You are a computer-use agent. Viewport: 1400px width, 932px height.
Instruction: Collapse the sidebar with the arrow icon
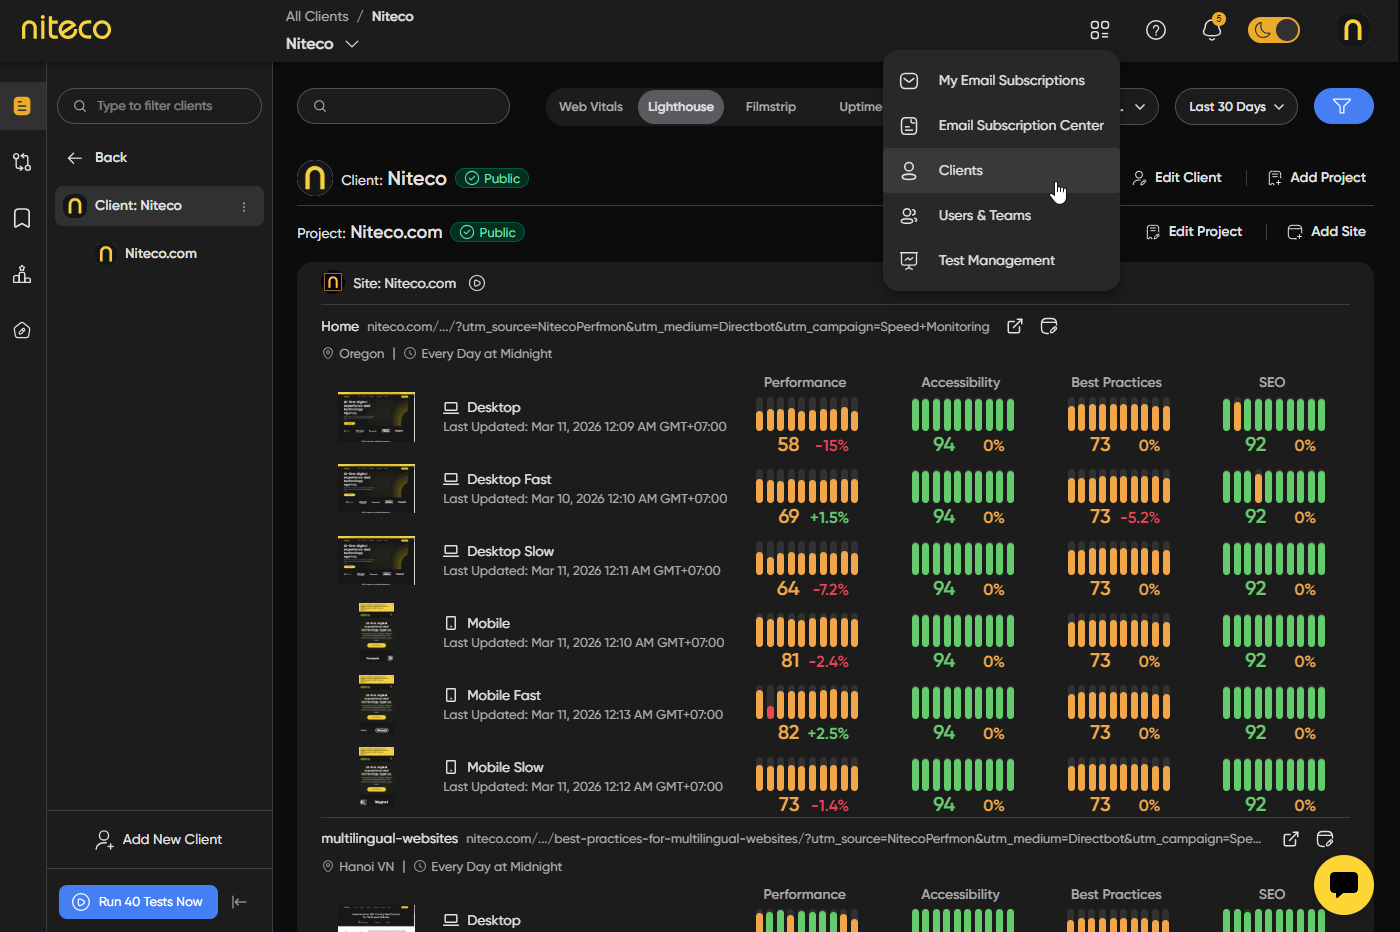click(x=239, y=902)
